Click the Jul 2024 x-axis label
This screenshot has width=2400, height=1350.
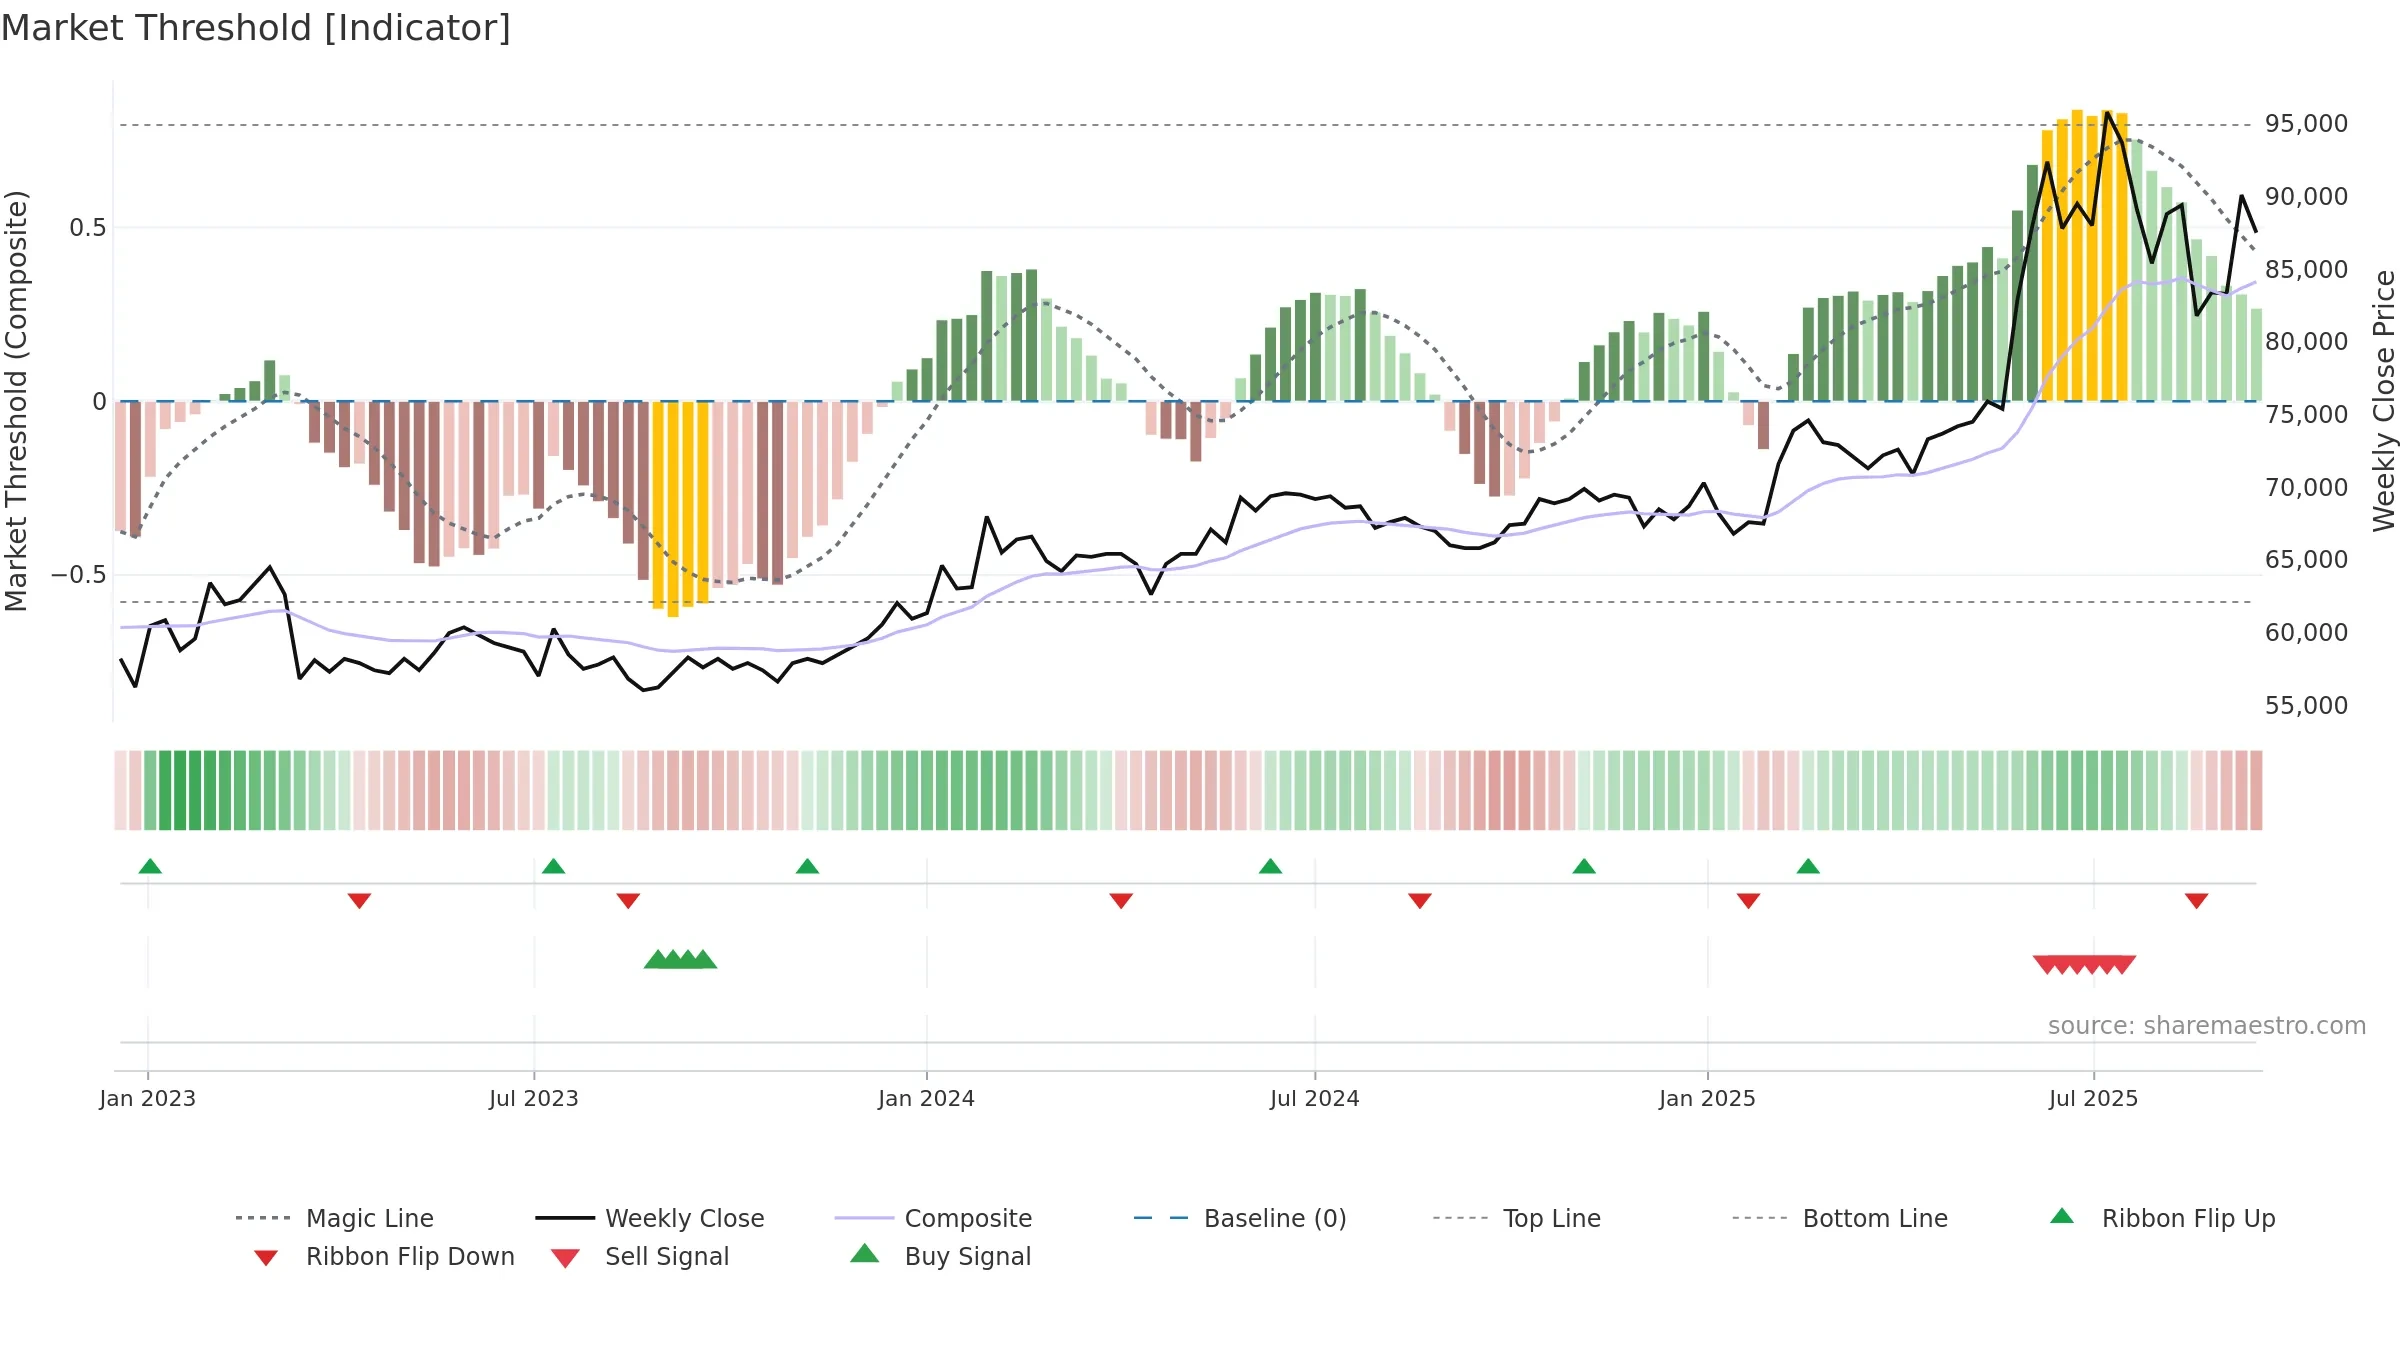click(x=1315, y=1098)
